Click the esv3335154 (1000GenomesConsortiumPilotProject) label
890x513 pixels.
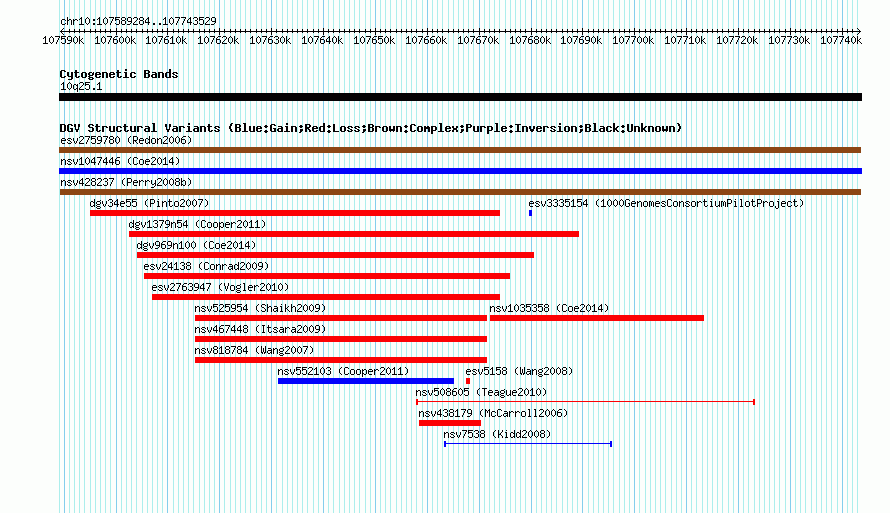pos(666,203)
